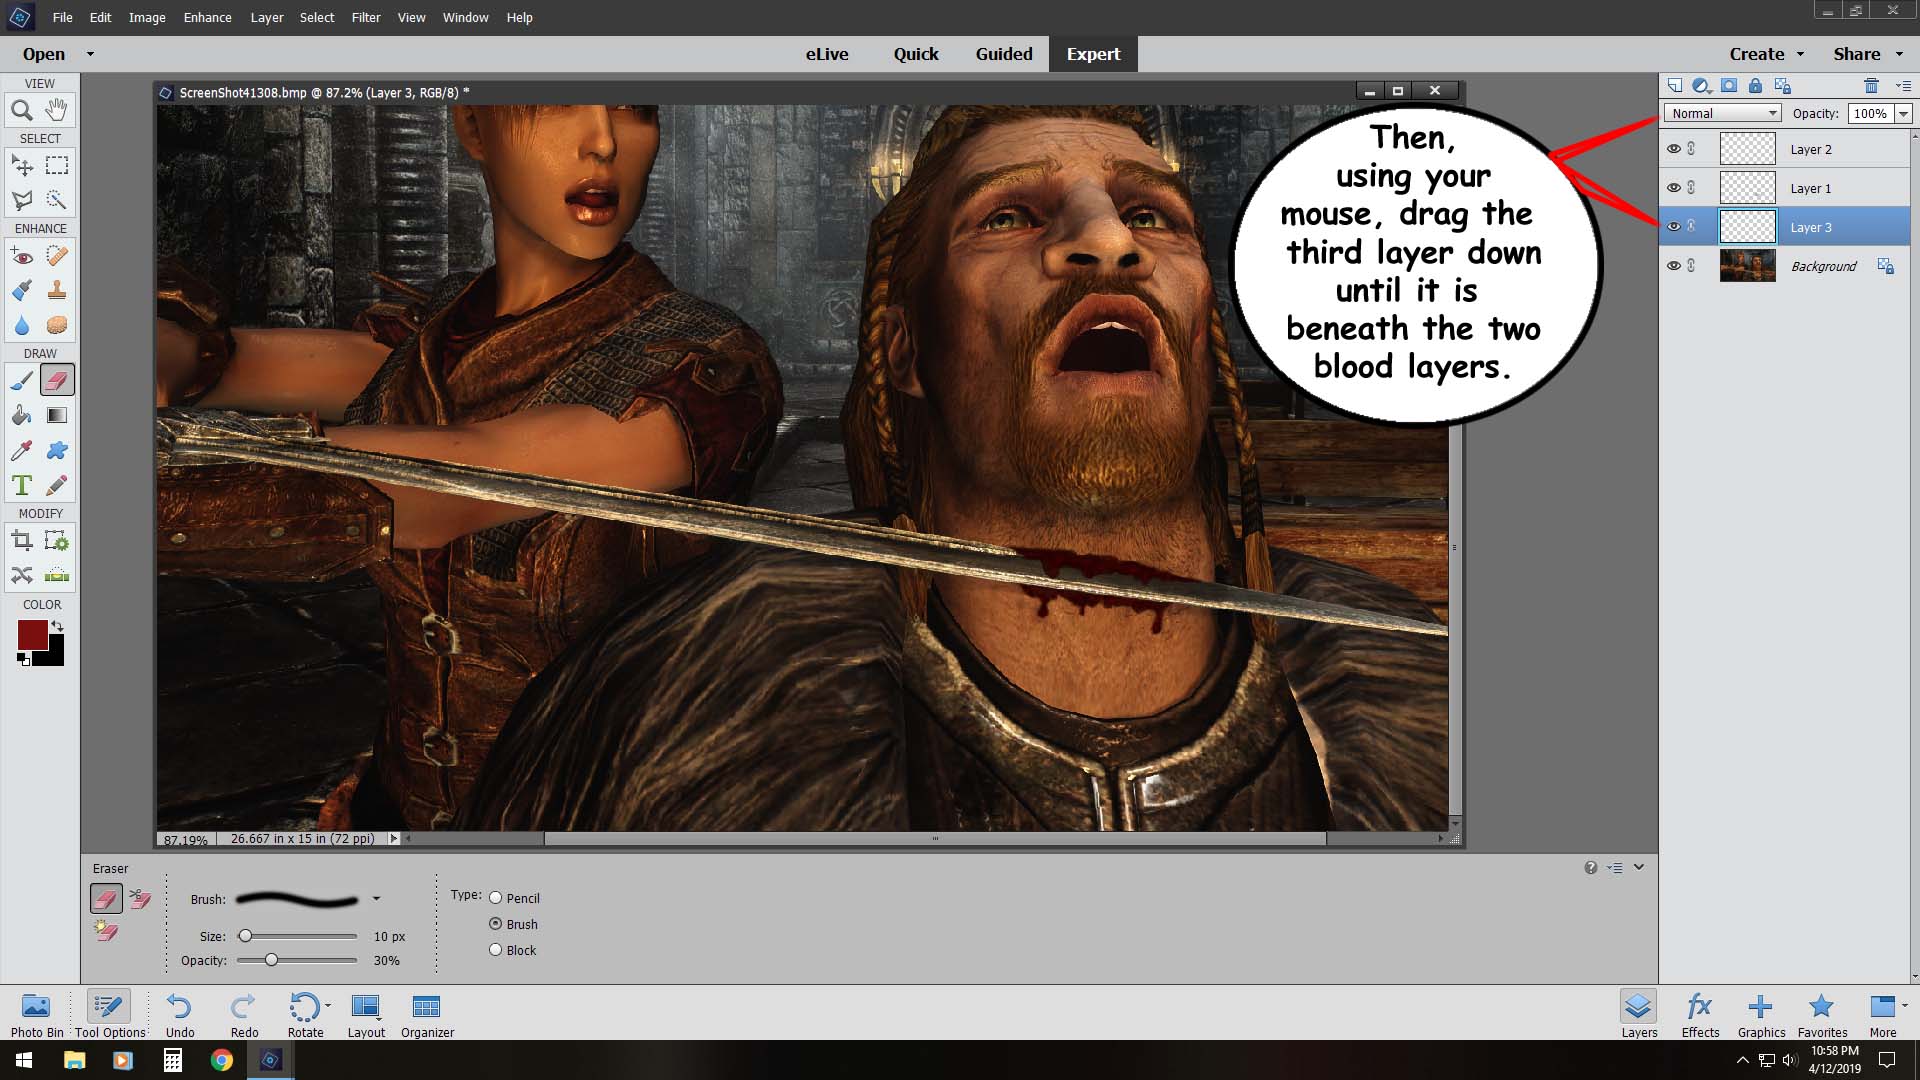1920x1080 pixels.
Task: Toggle link icon on Layer 2
Action: click(1692, 149)
